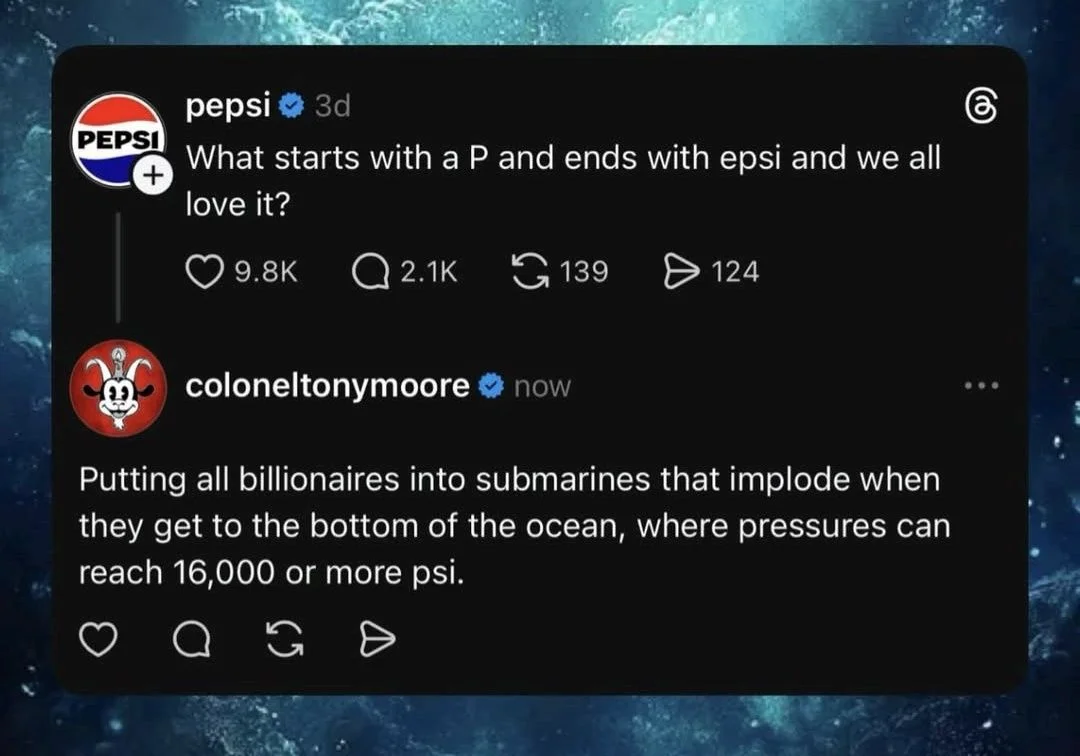Share coloneltonymoore's reply with the send icon
This screenshot has width=1080, height=756.
376,637
